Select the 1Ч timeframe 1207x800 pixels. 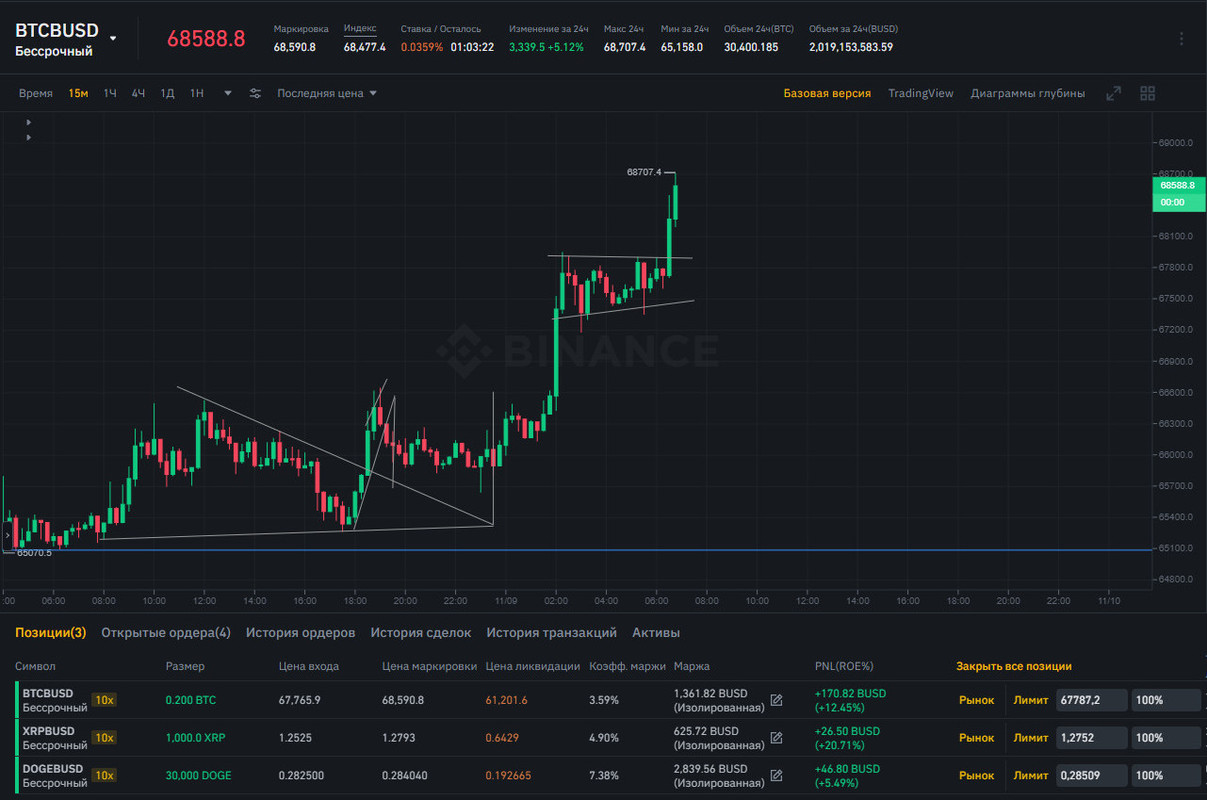[110, 93]
